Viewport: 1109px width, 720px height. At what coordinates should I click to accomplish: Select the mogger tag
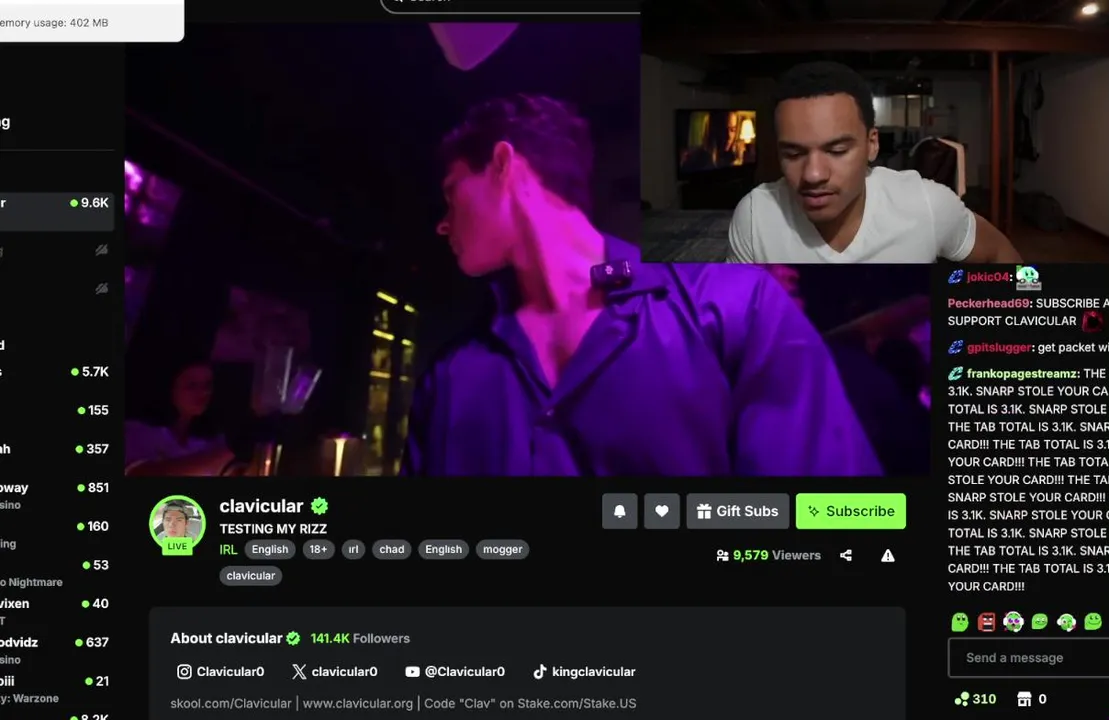pos(502,550)
